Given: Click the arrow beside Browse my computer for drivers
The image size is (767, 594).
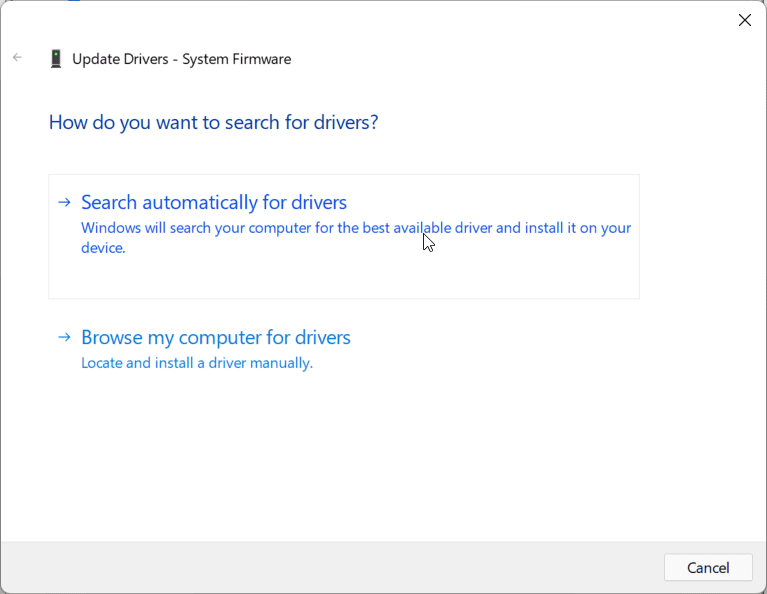Looking at the screenshot, I should pyautogui.click(x=64, y=337).
